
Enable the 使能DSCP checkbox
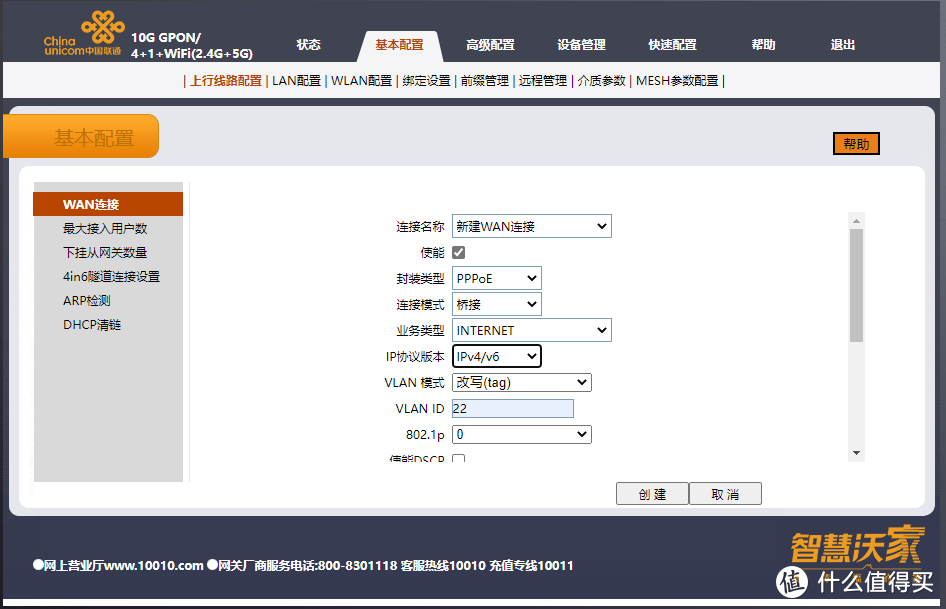pos(459,460)
